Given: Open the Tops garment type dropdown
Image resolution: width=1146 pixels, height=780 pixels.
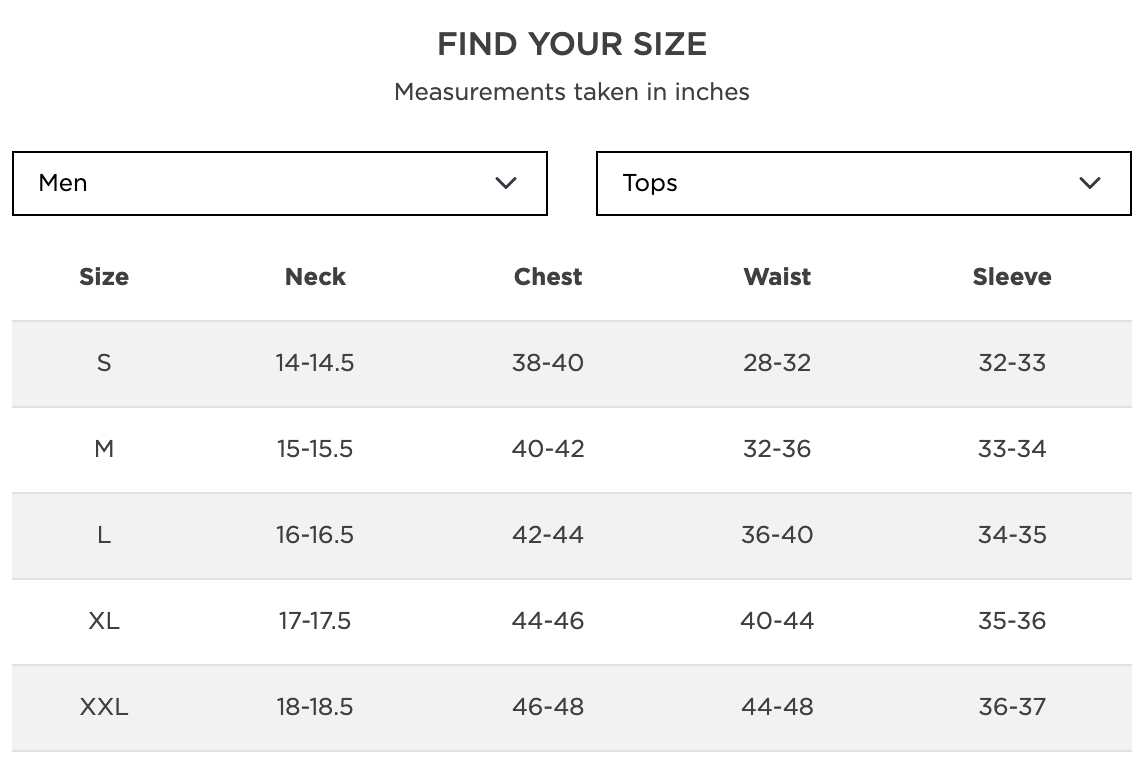Looking at the screenshot, I should pyautogui.click(x=863, y=183).
